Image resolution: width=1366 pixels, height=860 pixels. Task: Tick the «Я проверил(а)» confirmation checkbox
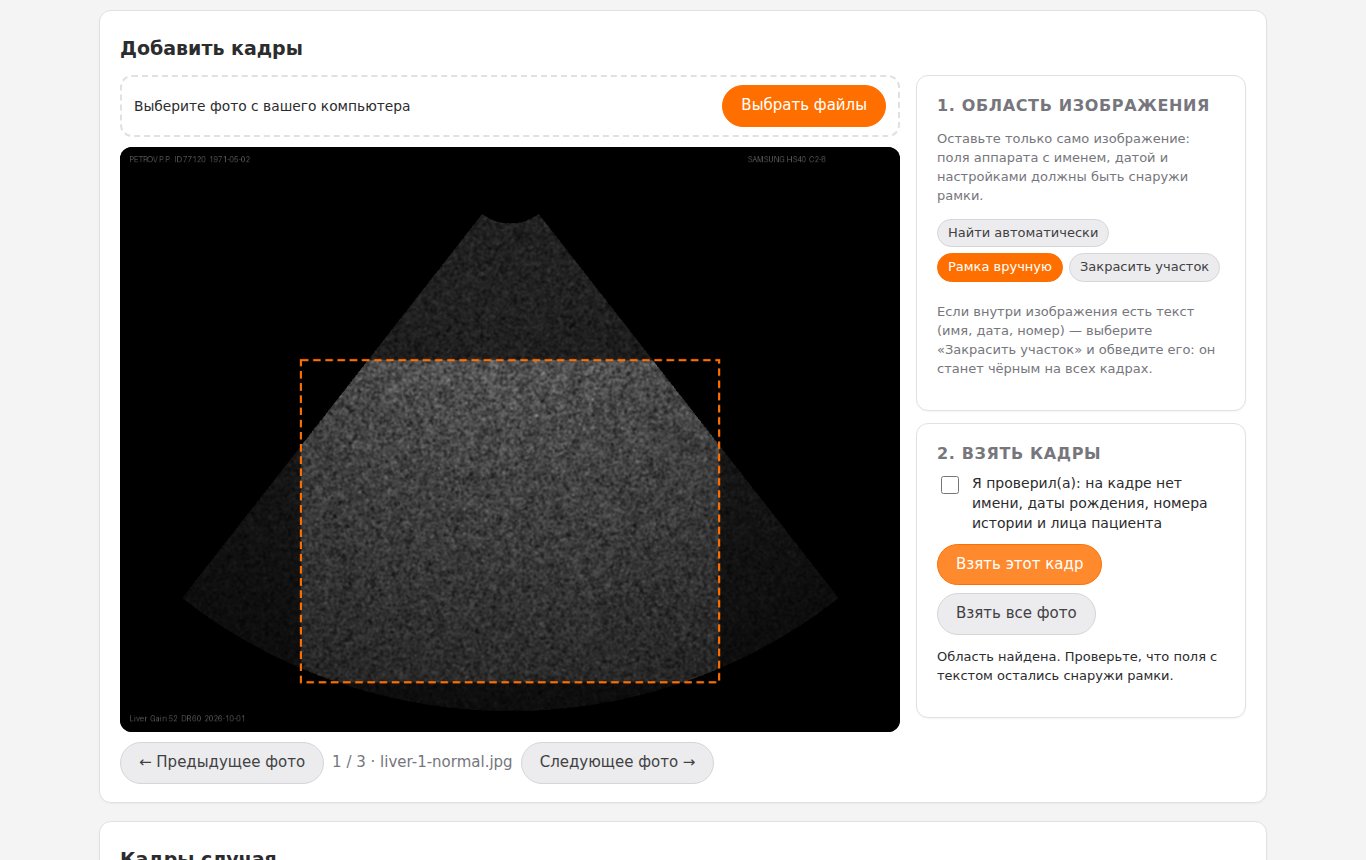(950, 485)
